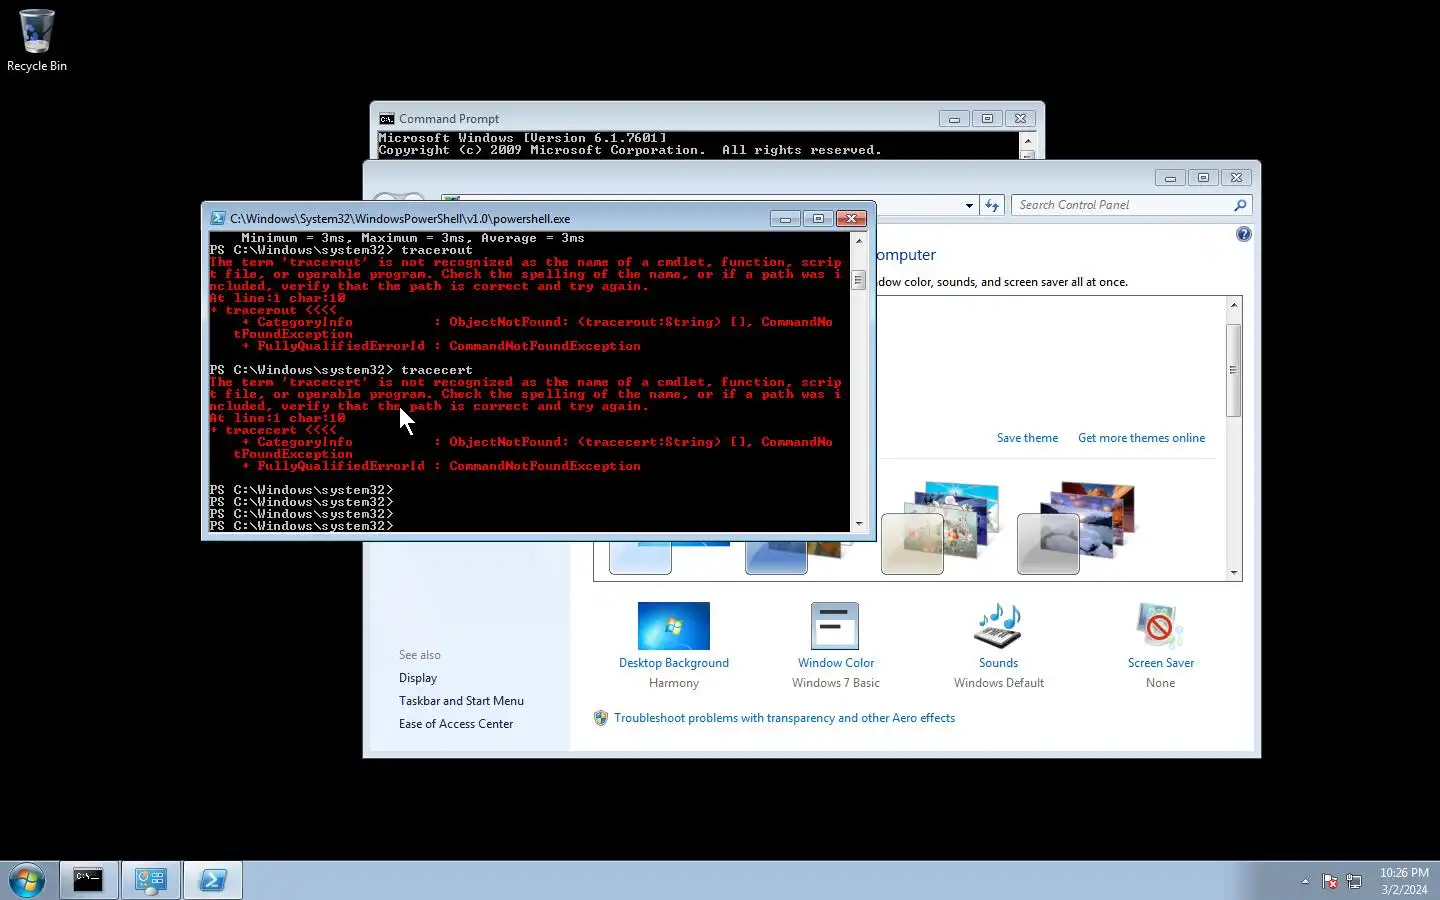Click the 'tracerout' command line in PowerShell
The height and width of the screenshot is (900, 1440).
341,250
